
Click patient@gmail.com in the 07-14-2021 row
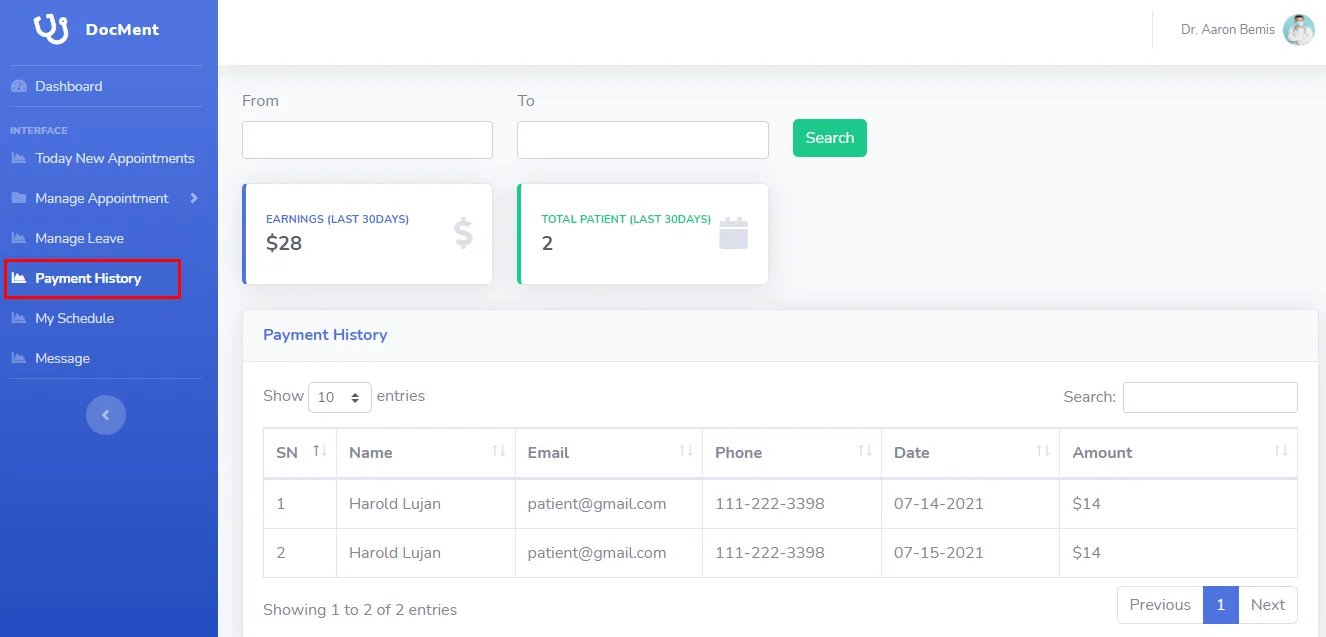[597, 504]
